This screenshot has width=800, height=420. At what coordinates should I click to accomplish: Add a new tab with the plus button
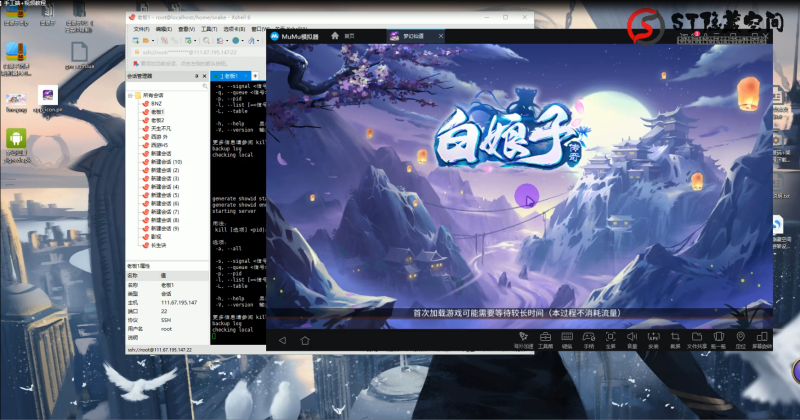[255, 76]
